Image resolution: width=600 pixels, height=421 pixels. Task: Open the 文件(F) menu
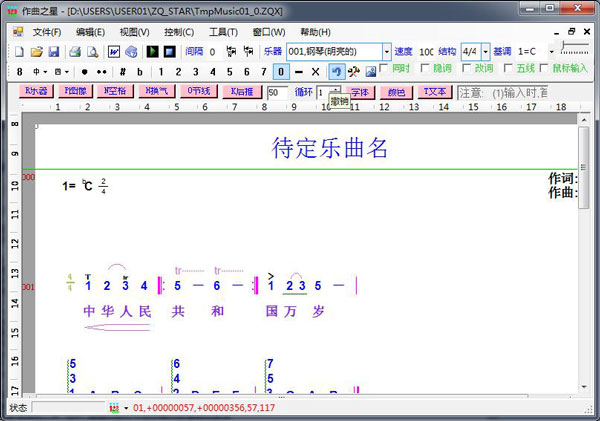click(x=46, y=32)
